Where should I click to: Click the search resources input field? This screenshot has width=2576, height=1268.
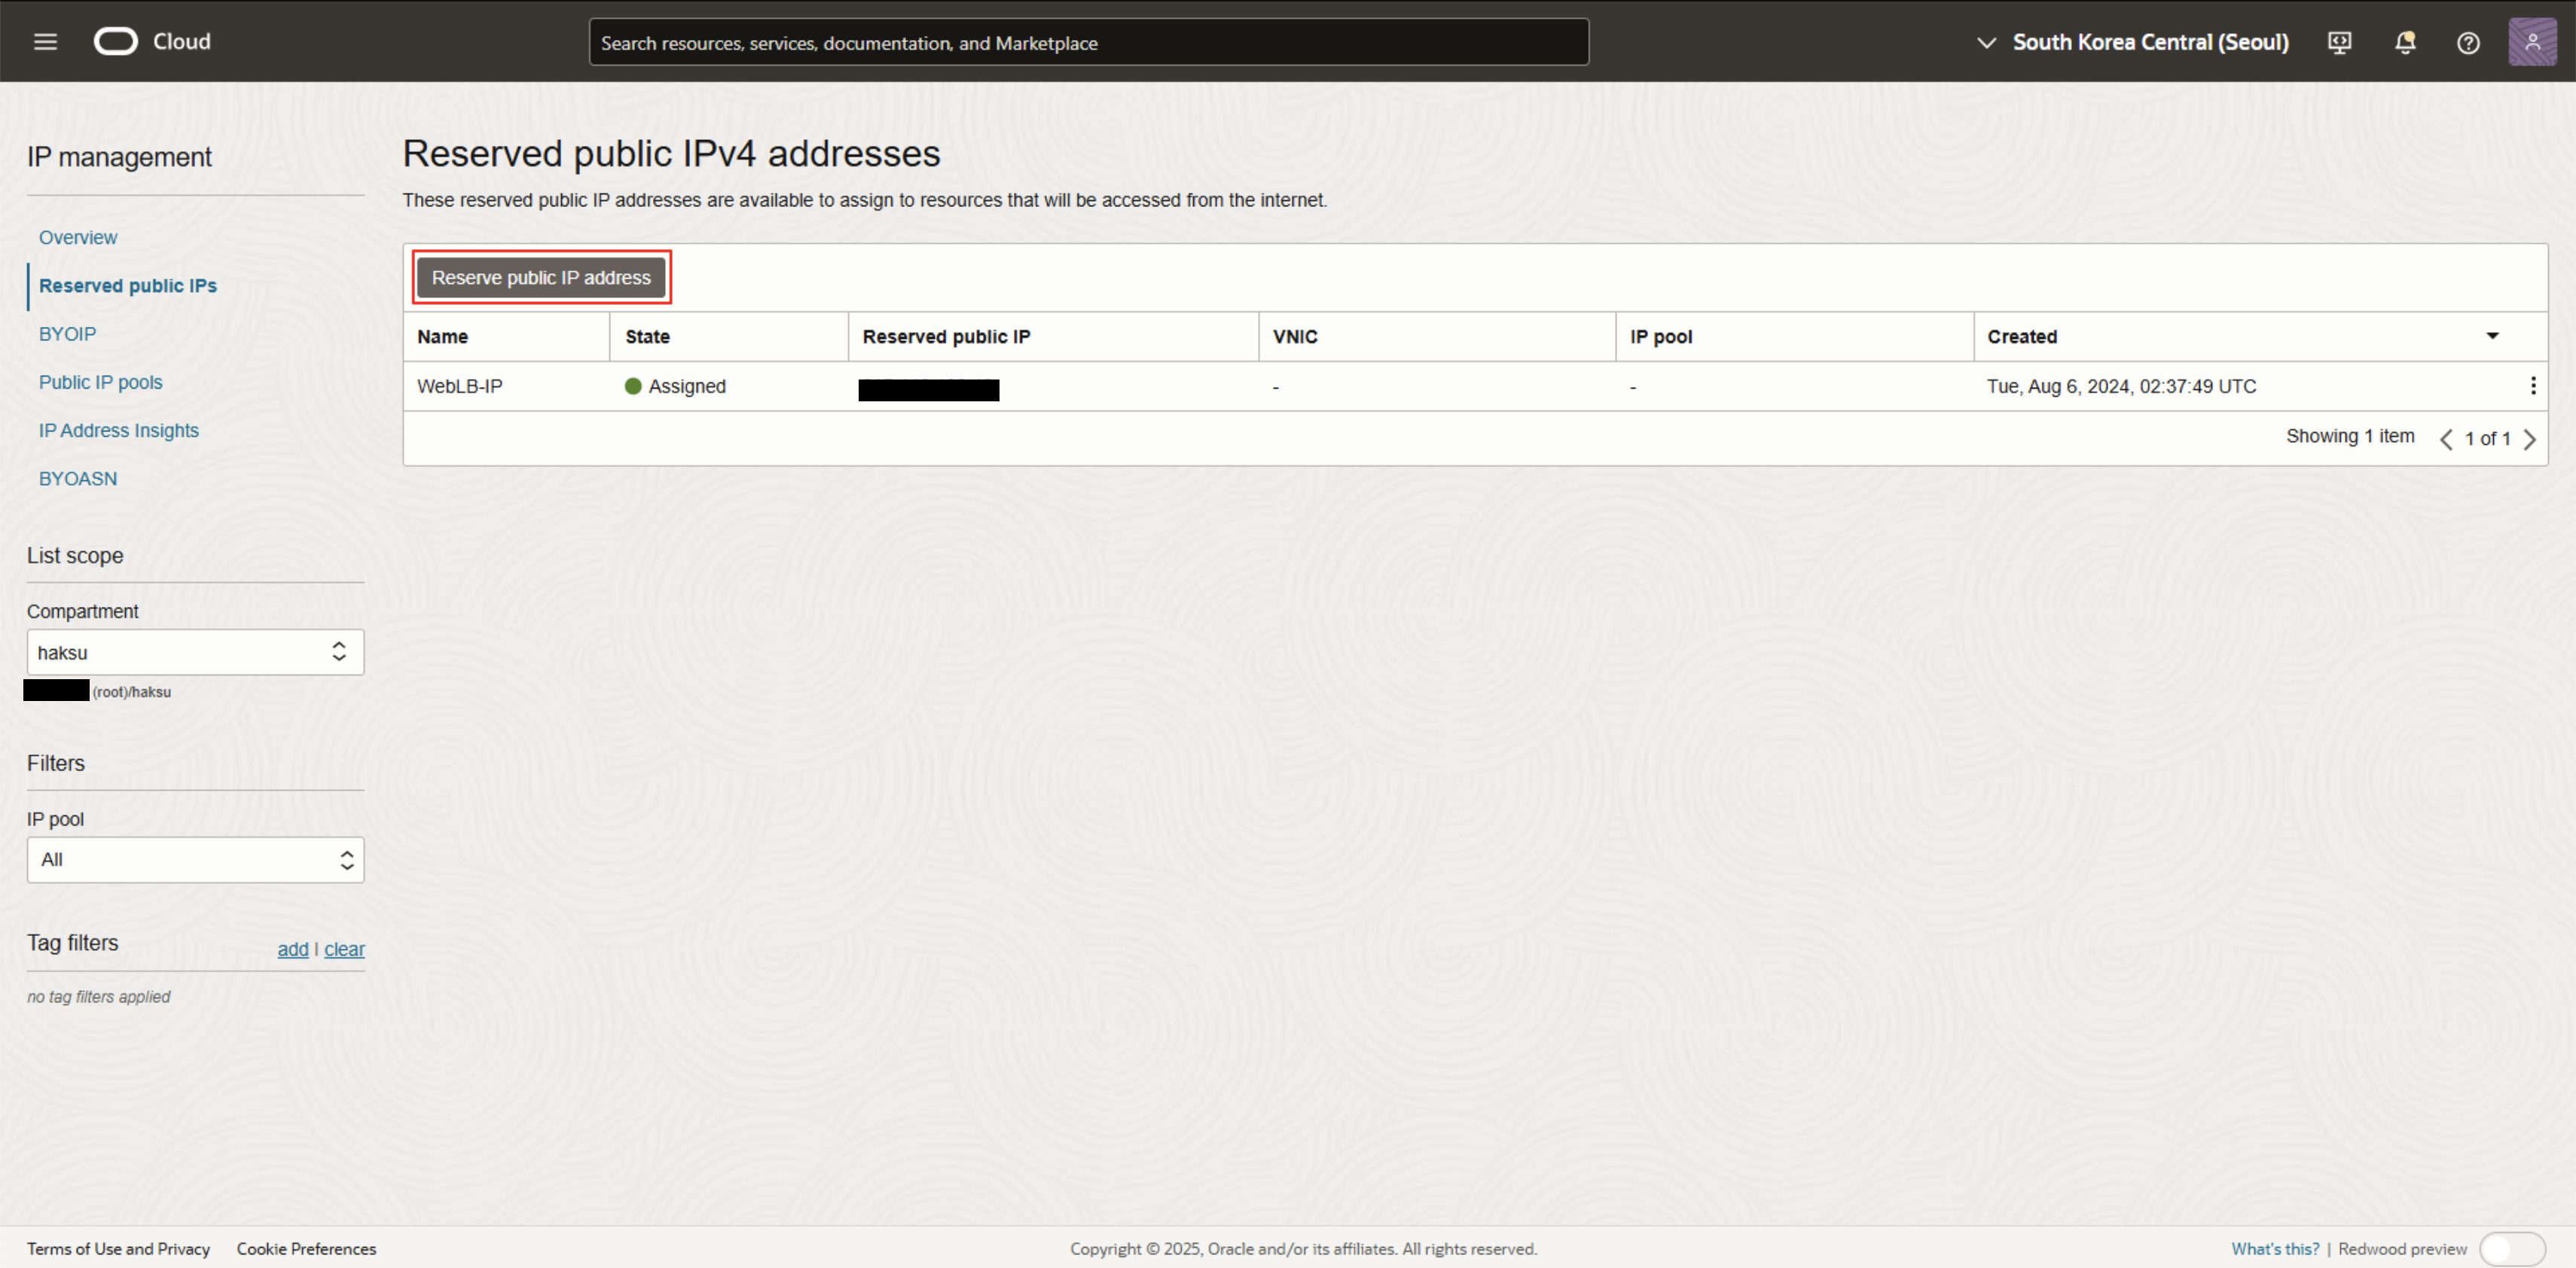(1088, 43)
